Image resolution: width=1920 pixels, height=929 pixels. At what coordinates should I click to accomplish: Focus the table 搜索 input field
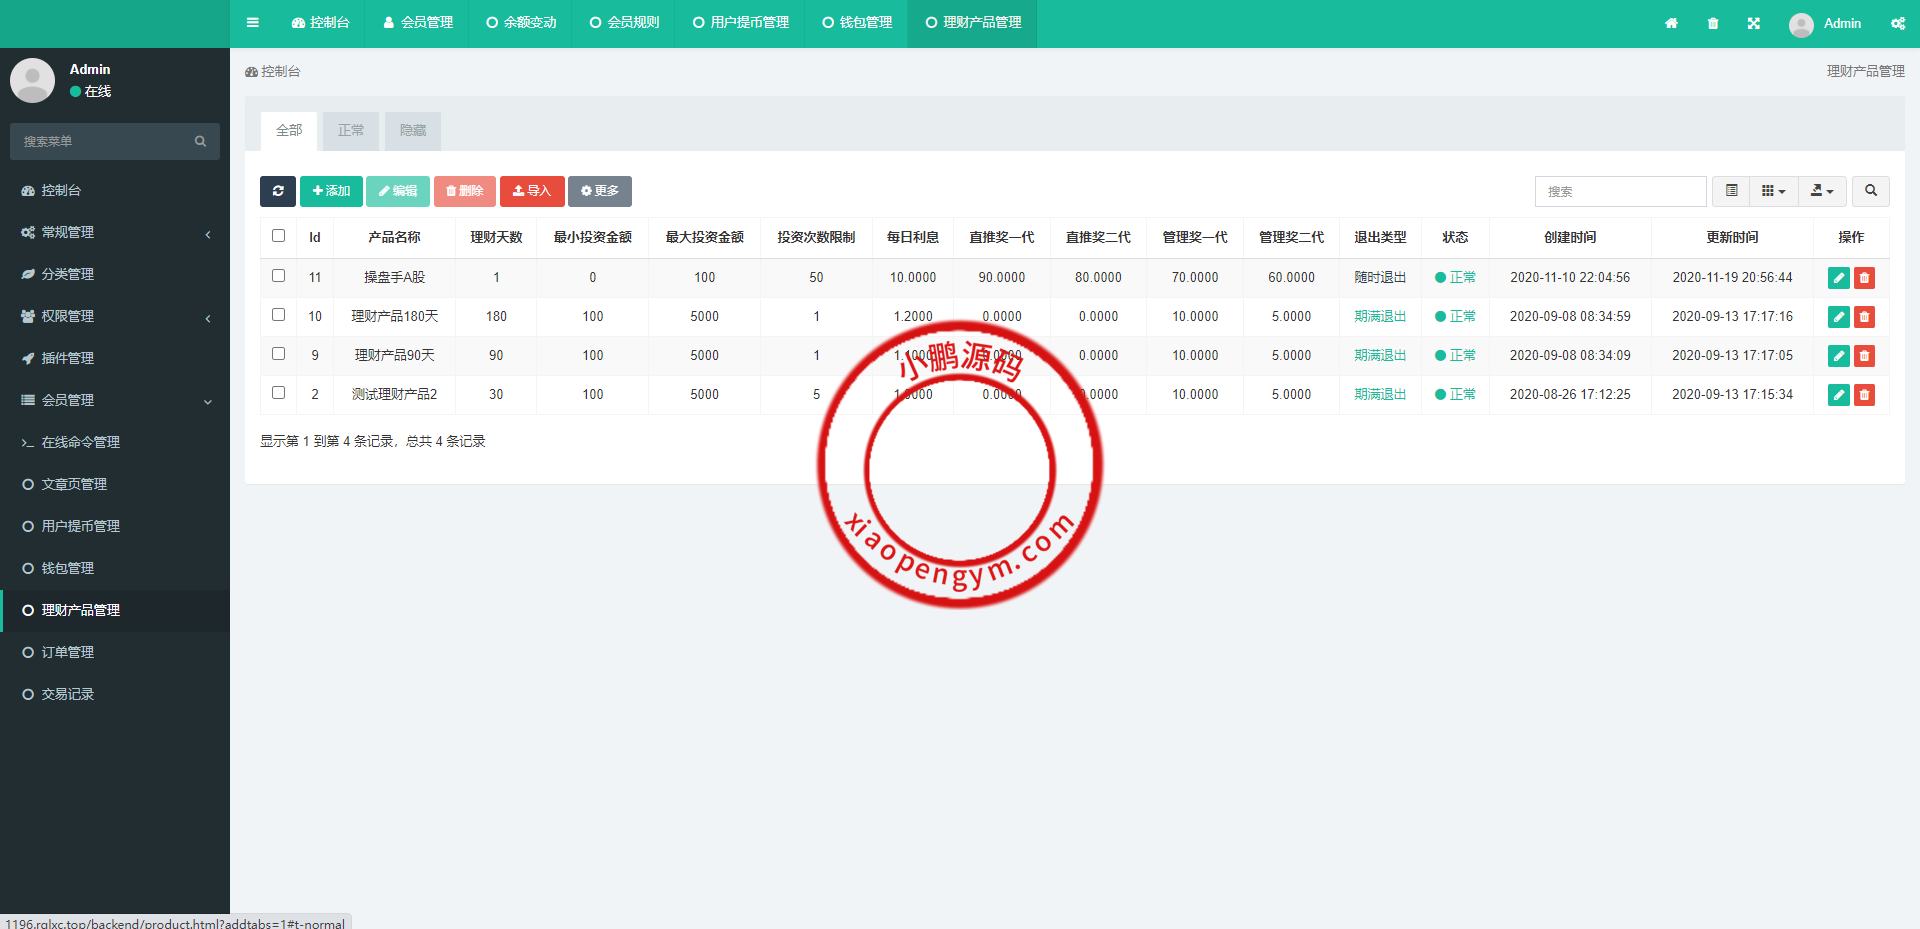tap(1620, 191)
